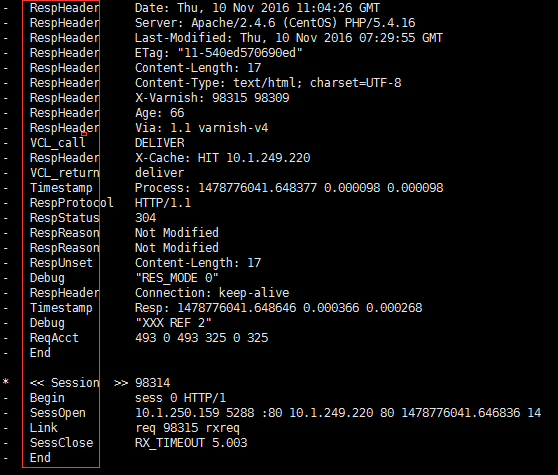Click the RespStatus 304 value
The width and height of the screenshot is (558, 475).
pyautogui.click(x=145, y=217)
